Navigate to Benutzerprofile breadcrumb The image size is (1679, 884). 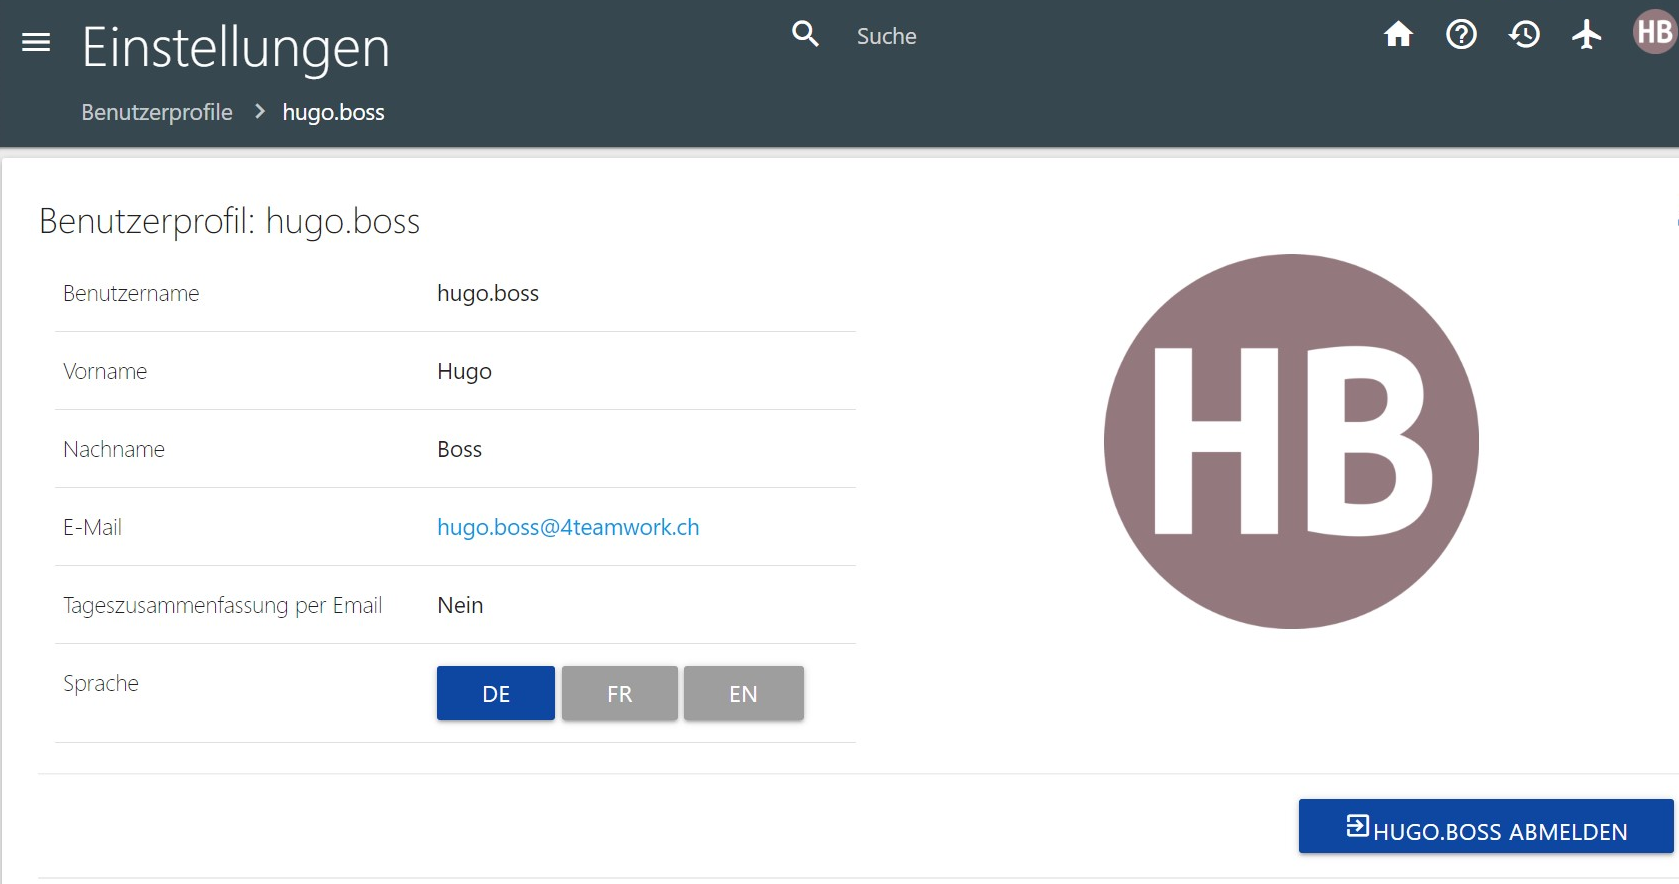coord(157,112)
